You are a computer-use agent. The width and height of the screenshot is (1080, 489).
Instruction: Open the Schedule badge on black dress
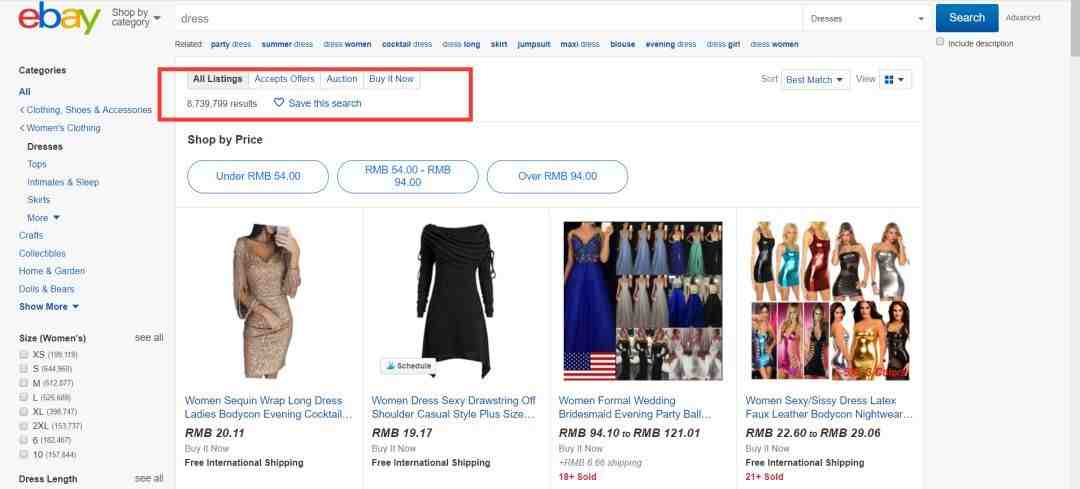[408, 366]
